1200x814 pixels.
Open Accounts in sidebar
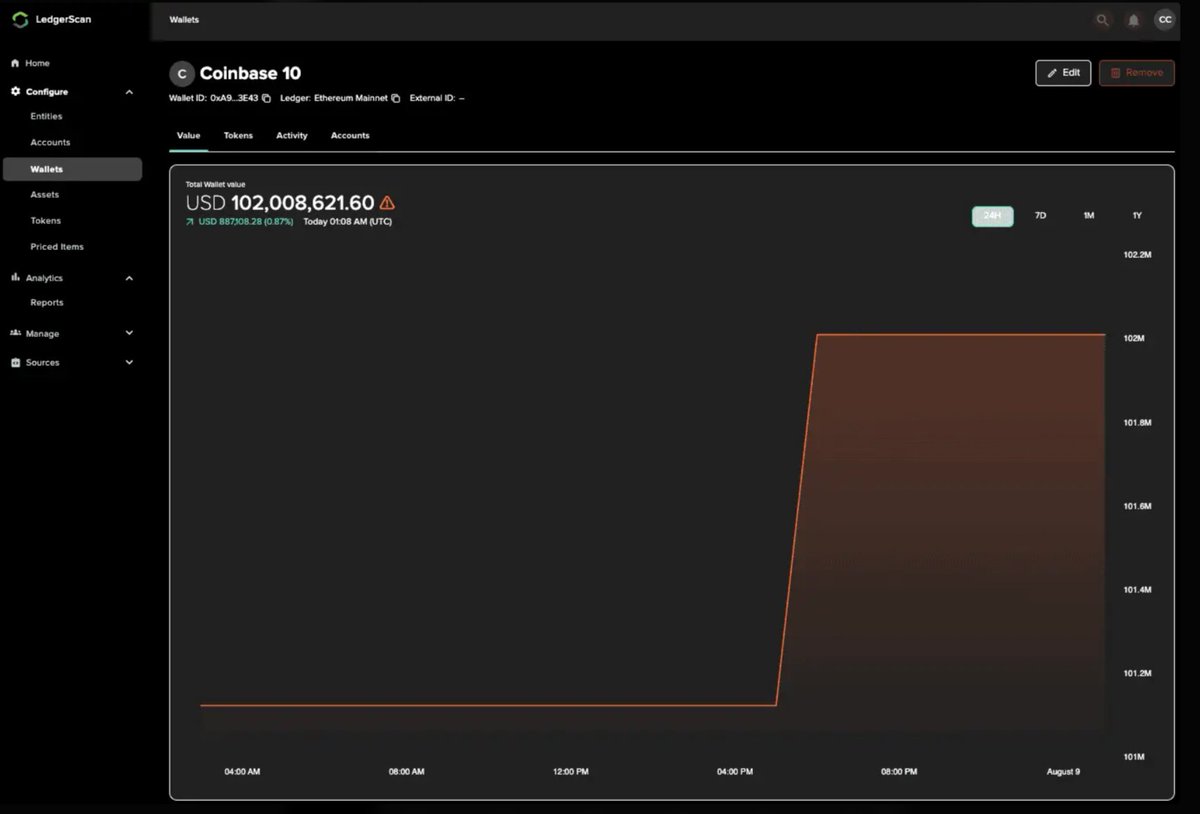pyautogui.click(x=50, y=142)
